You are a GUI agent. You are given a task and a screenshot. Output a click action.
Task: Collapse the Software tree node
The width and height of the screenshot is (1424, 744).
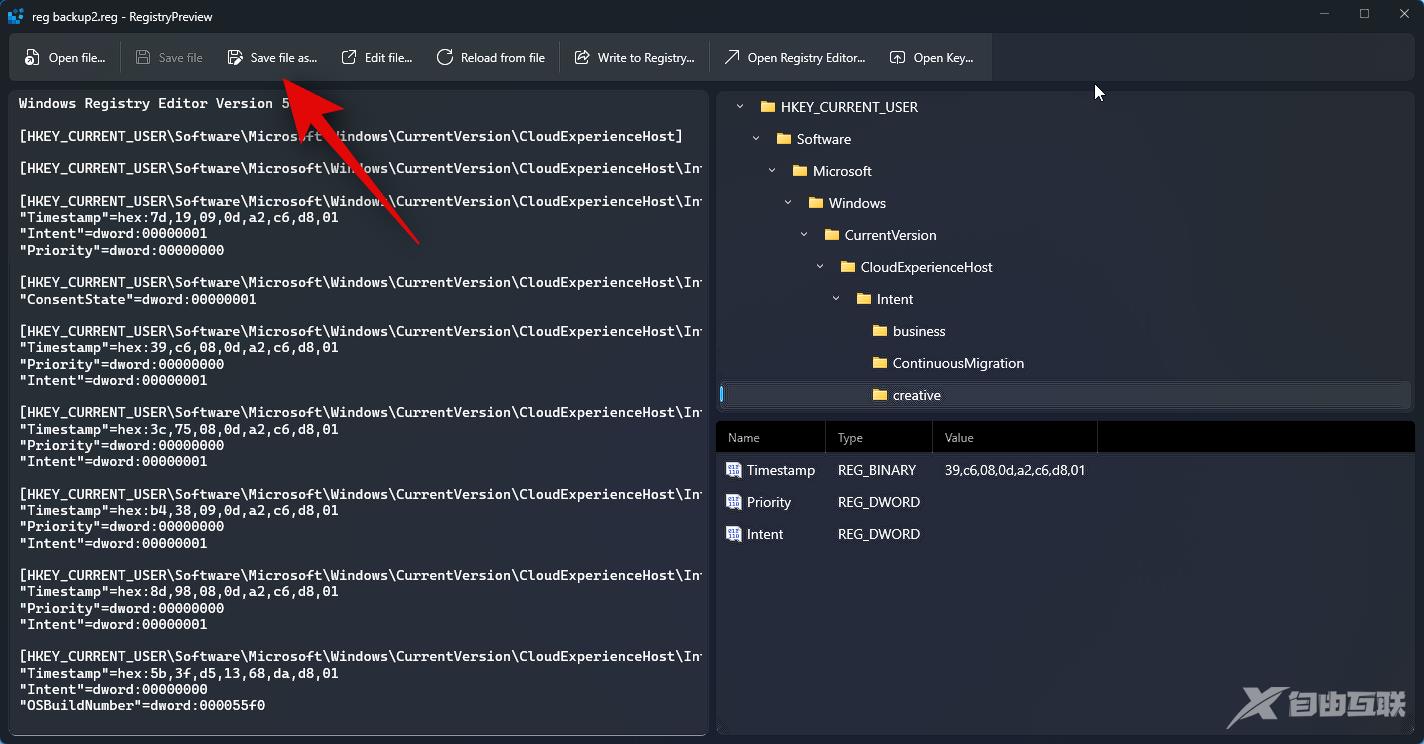[x=756, y=139]
